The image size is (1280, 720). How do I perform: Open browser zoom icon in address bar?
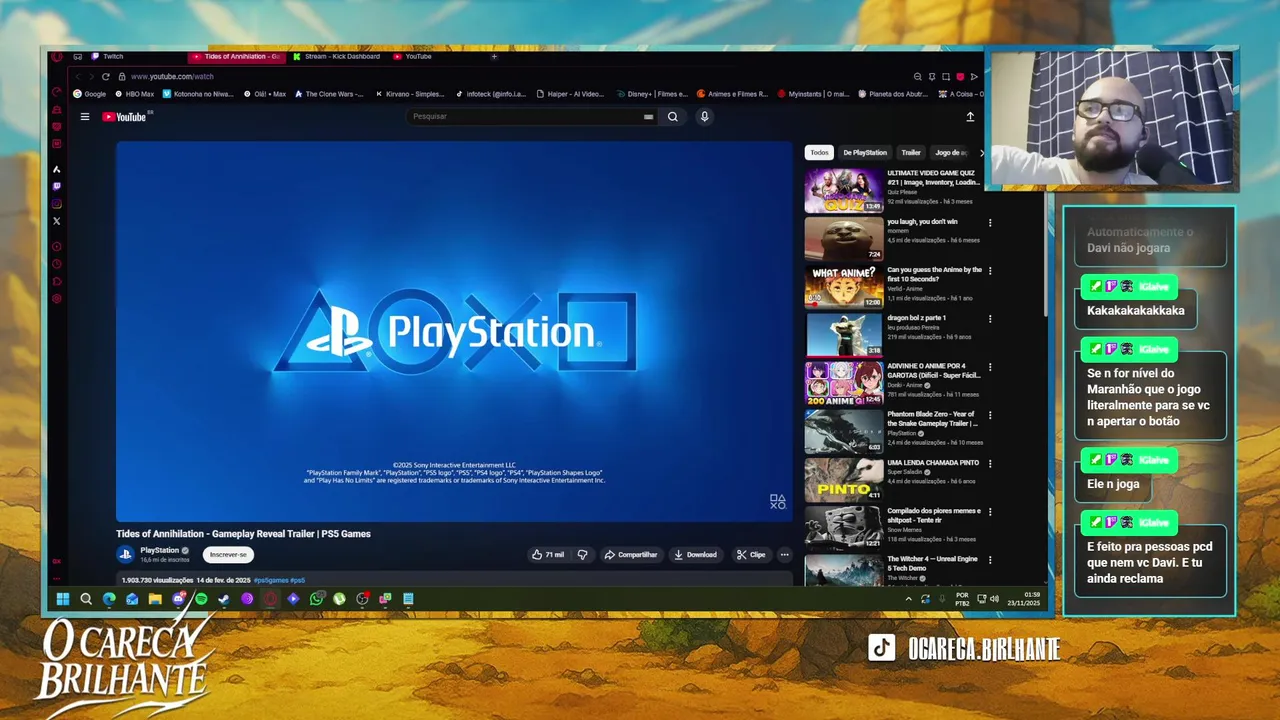click(918, 76)
